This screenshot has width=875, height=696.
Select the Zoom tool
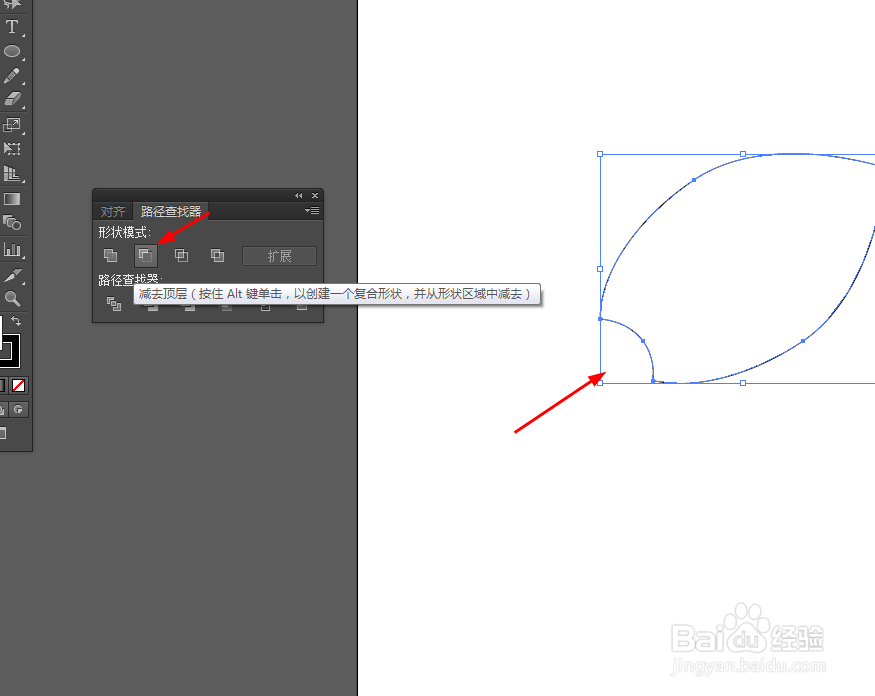(x=12, y=299)
